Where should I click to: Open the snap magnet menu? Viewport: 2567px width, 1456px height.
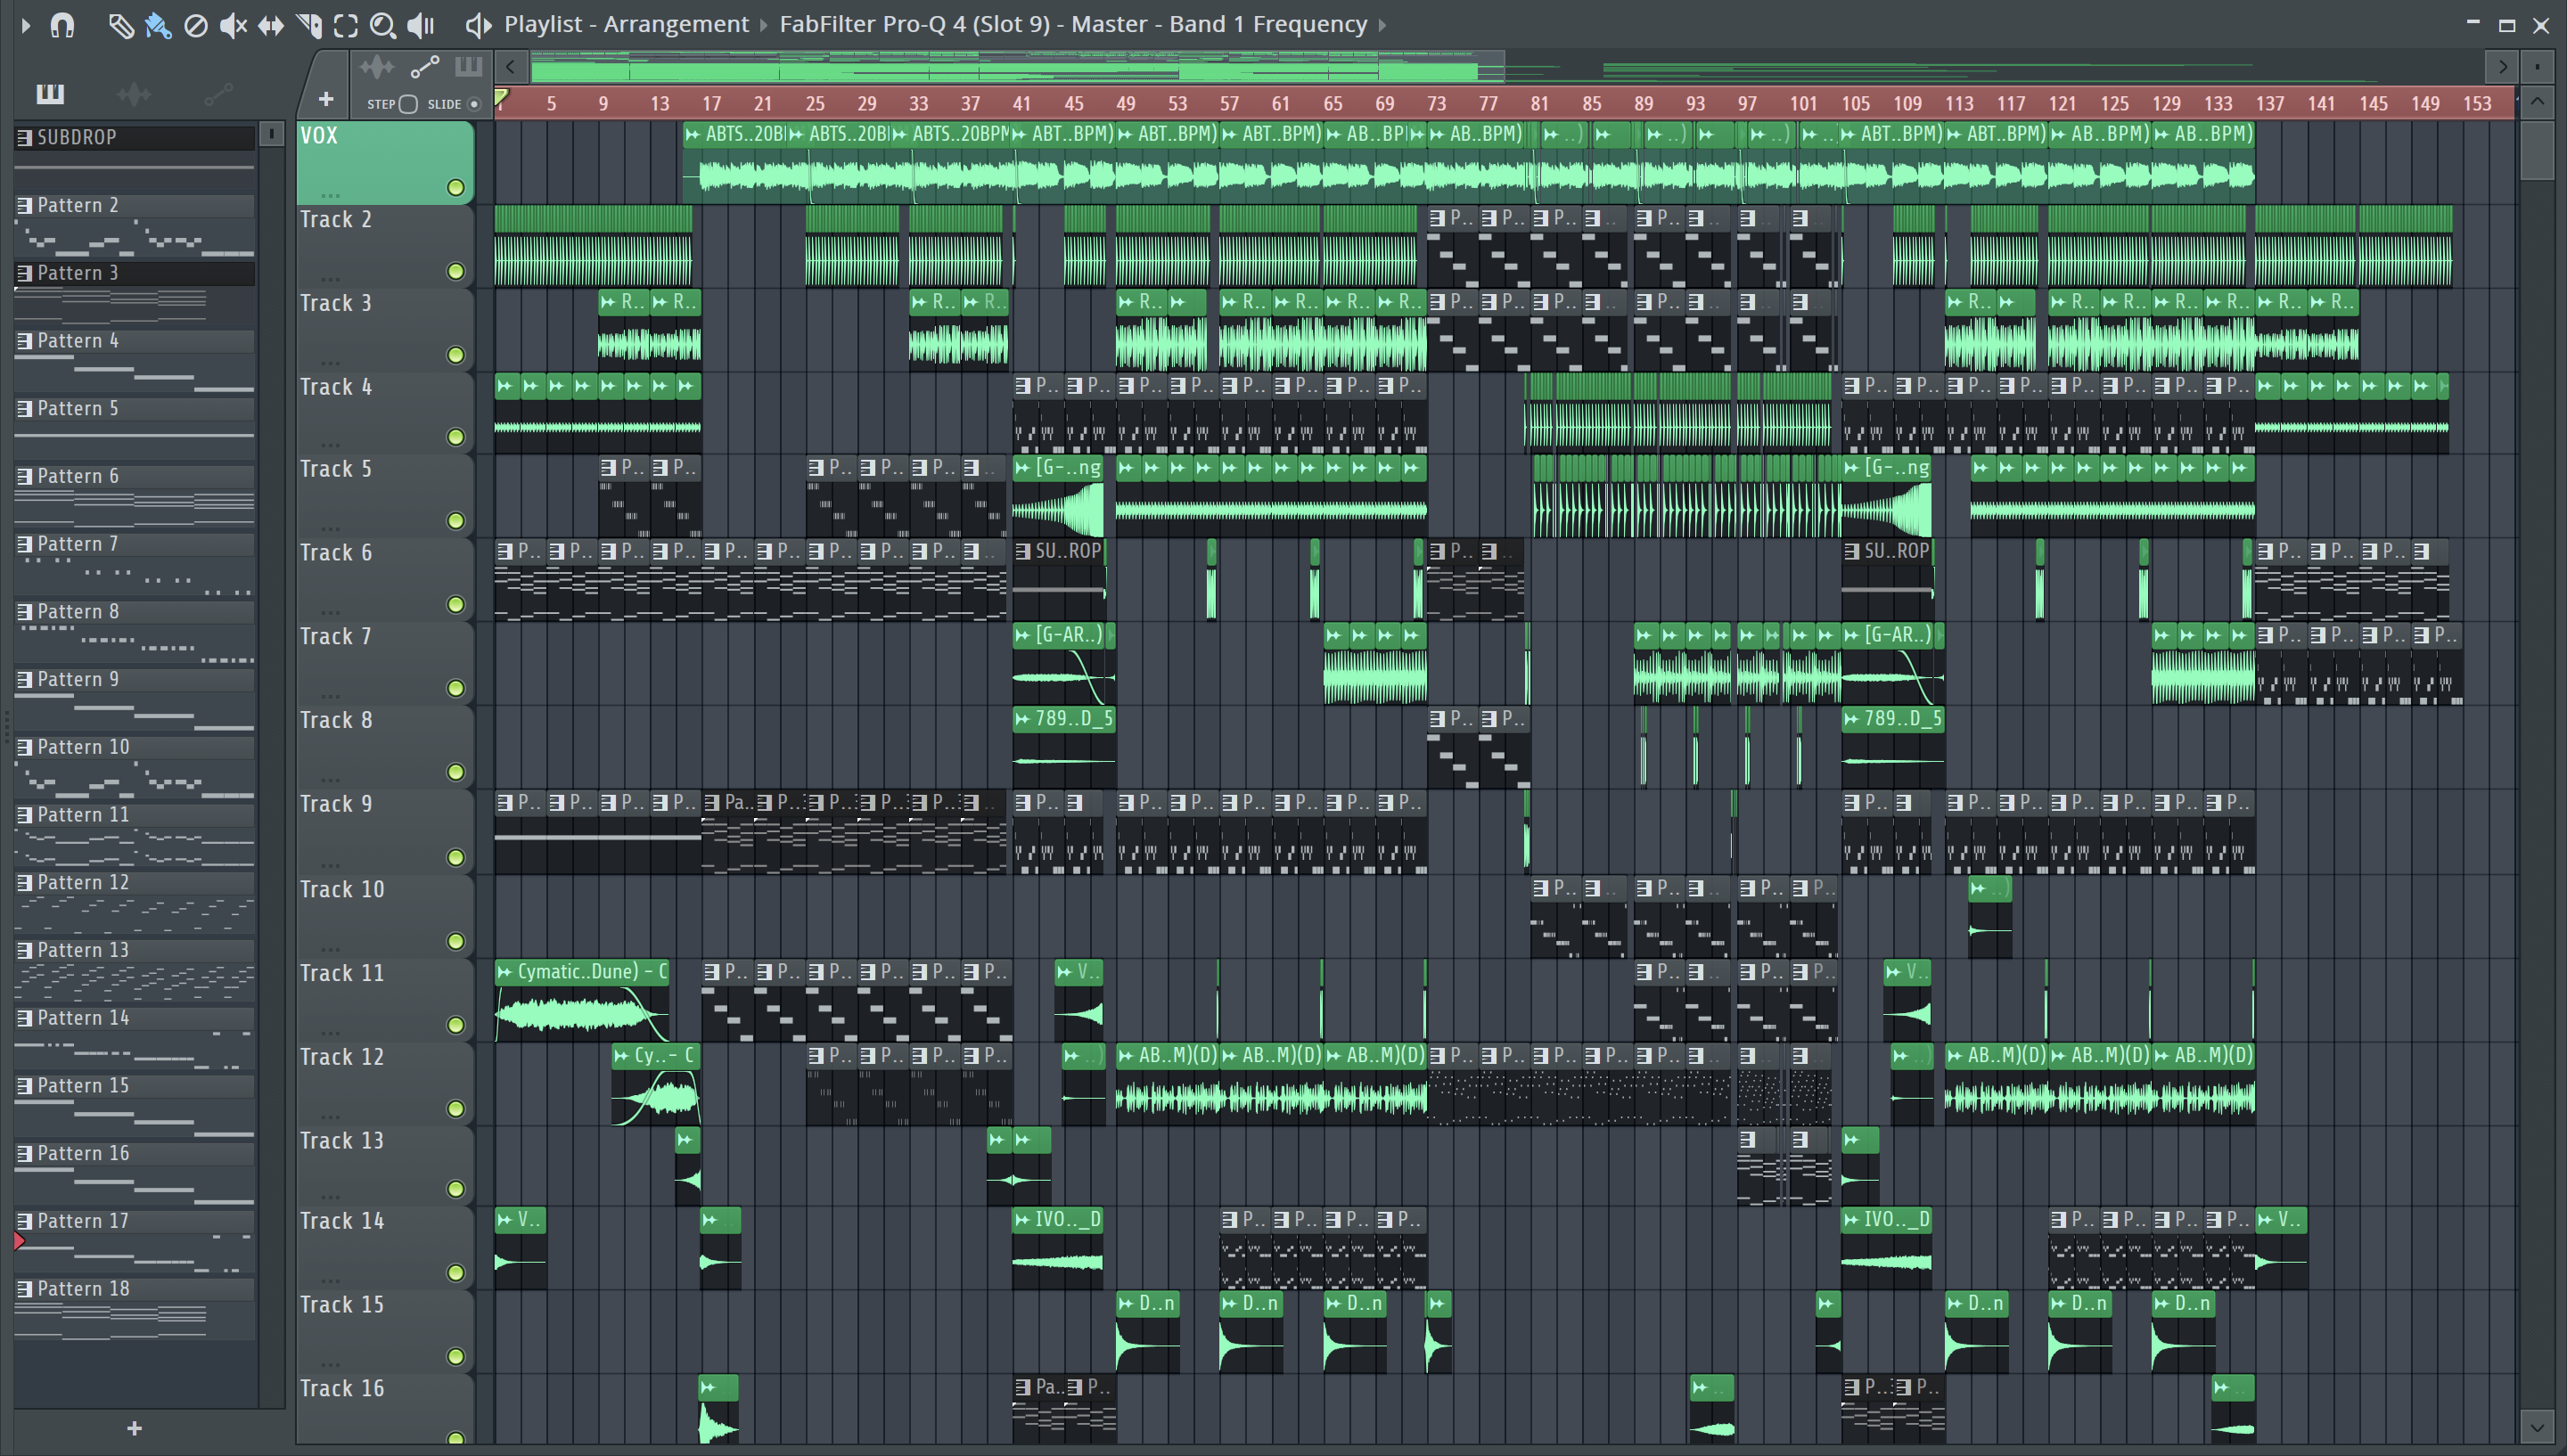tap(63, 25)
